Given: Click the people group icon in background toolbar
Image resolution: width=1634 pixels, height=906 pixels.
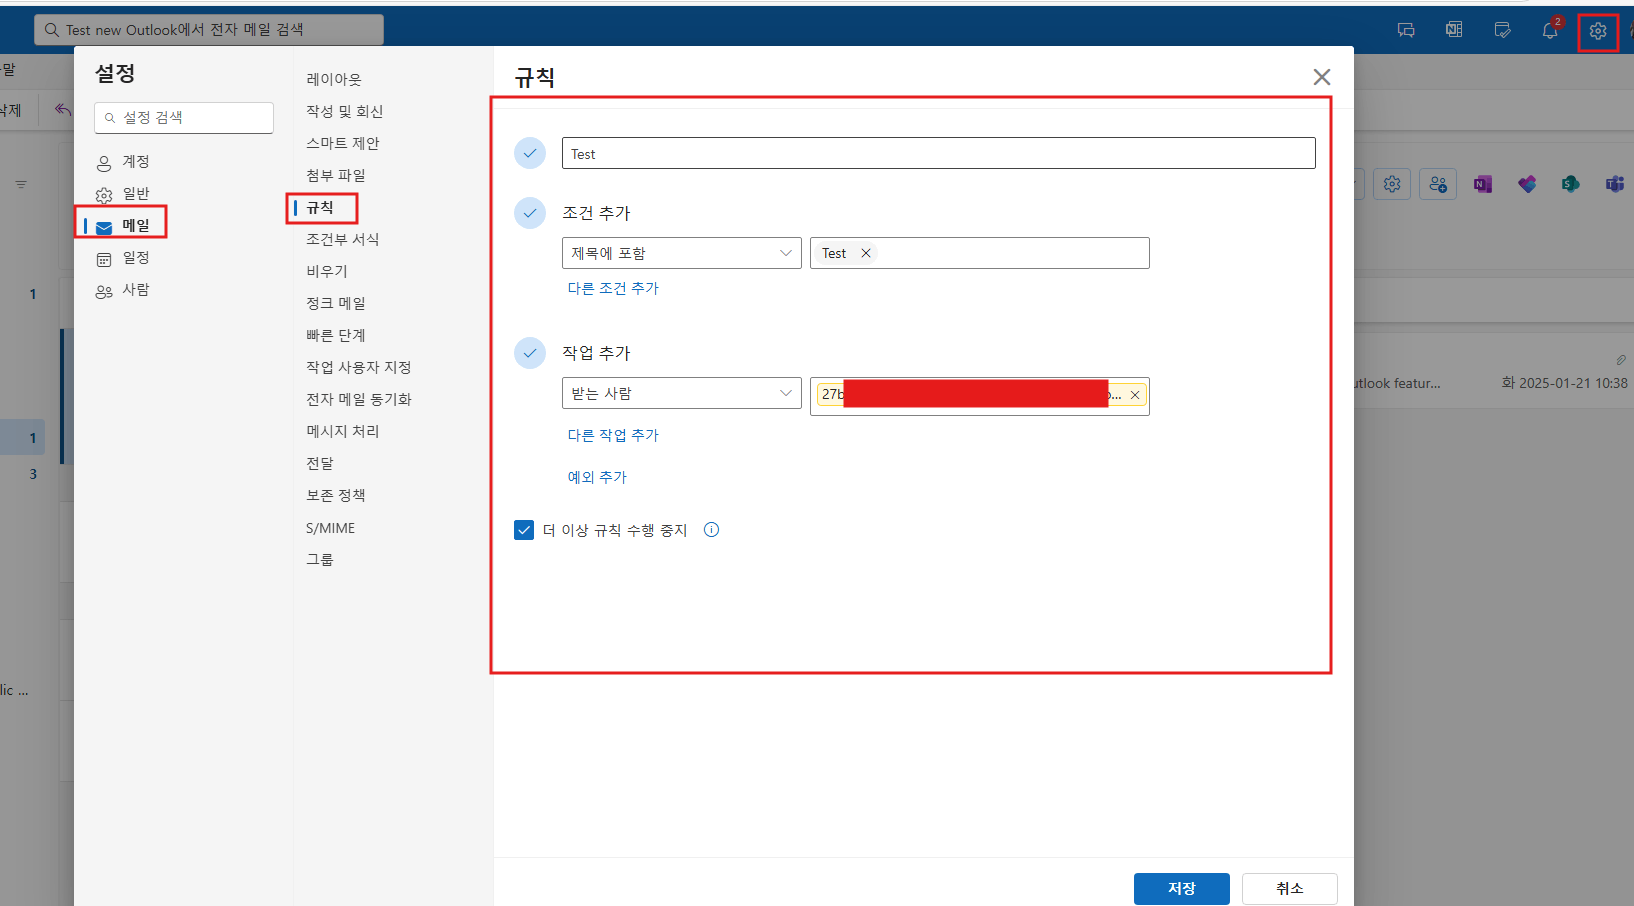Looking at the screenshot, I should [x=1438, y=184].
